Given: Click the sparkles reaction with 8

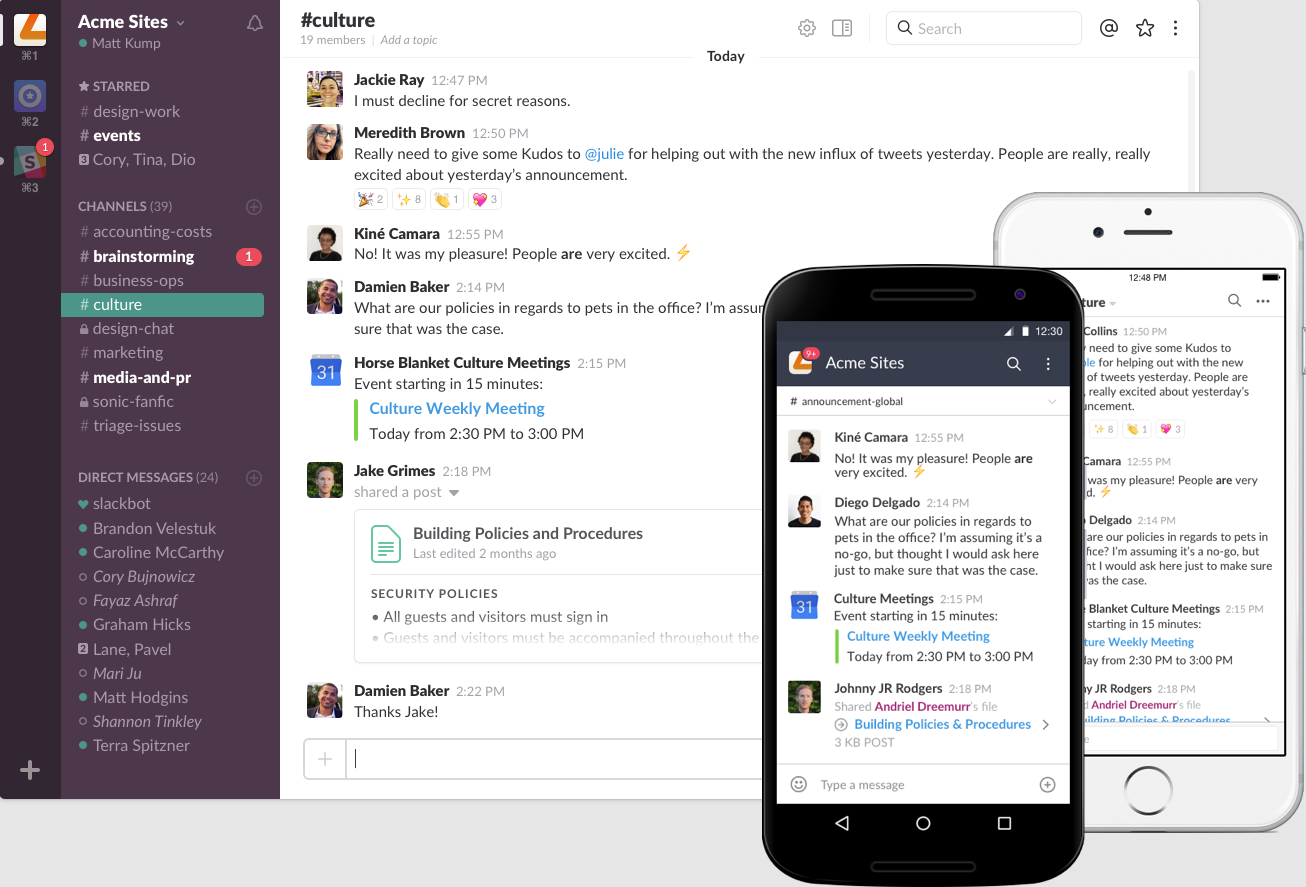Looking at the screenshot, I should pos(408,199).
